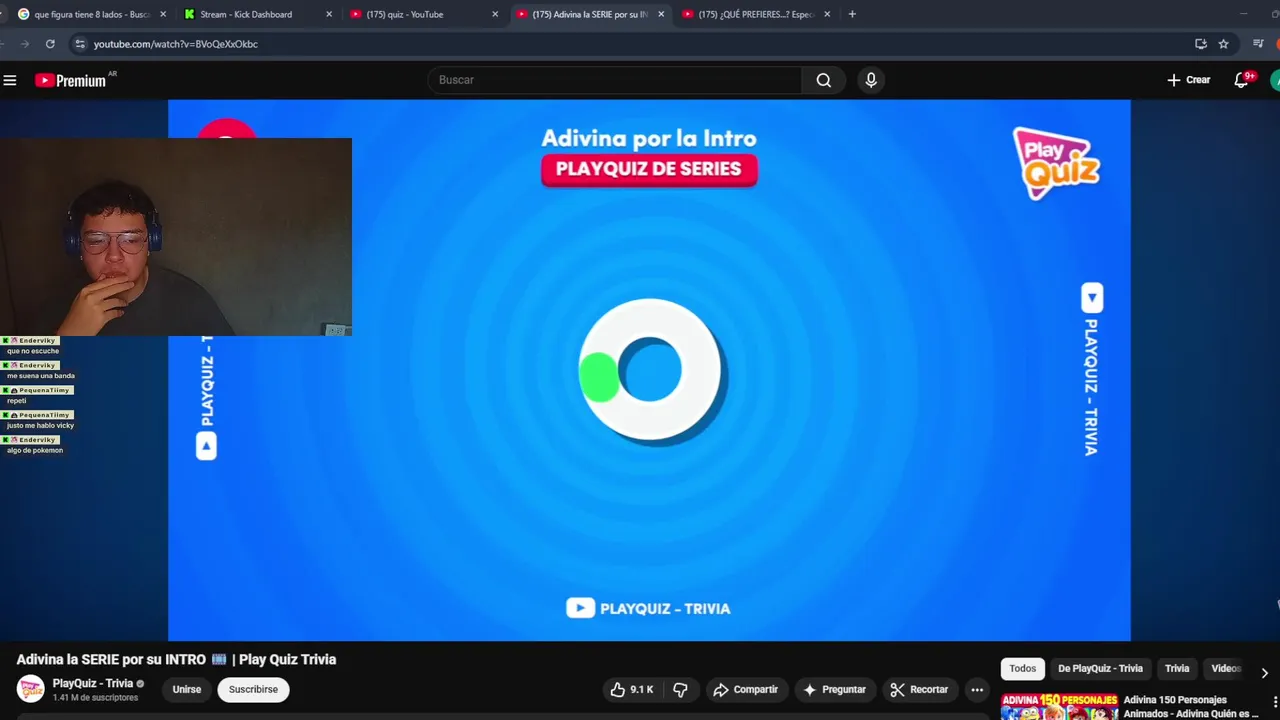Close the active 'Adivina la SERIE' tab

pyautogui.click(x=661, y=14)
